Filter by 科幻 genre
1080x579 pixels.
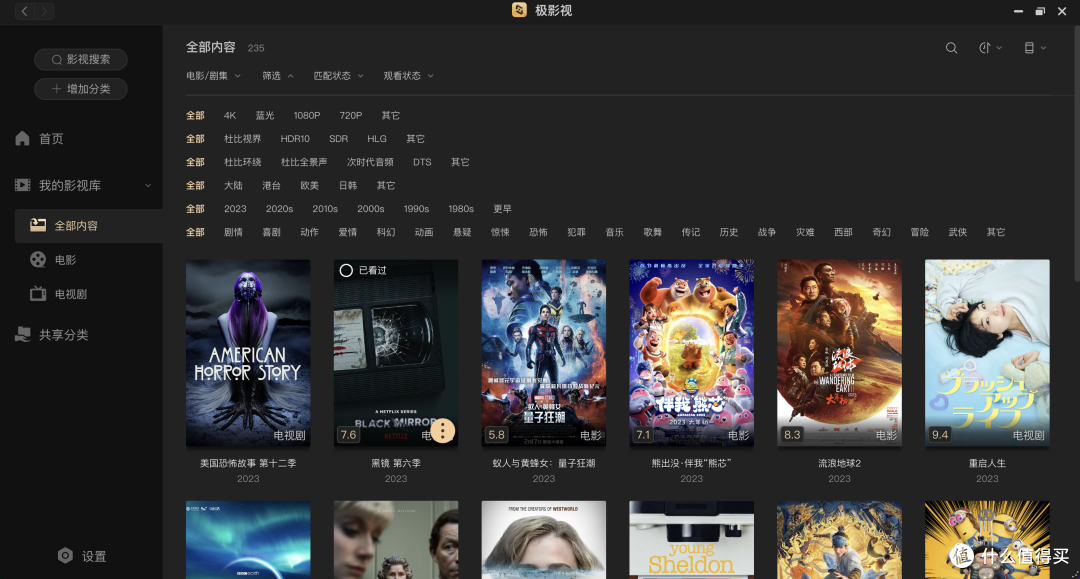click(x=386, y=232)
